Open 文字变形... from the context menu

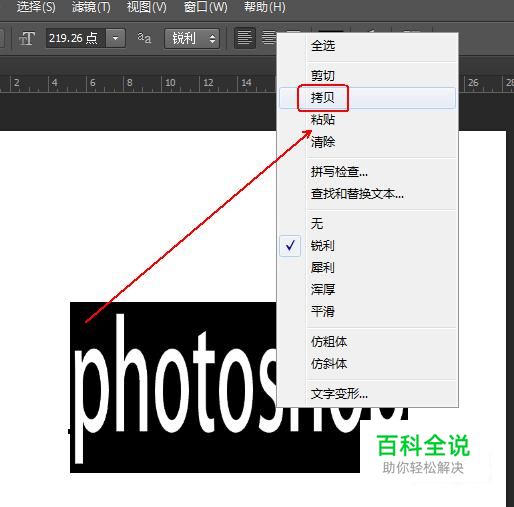click(x=367, y=394)
